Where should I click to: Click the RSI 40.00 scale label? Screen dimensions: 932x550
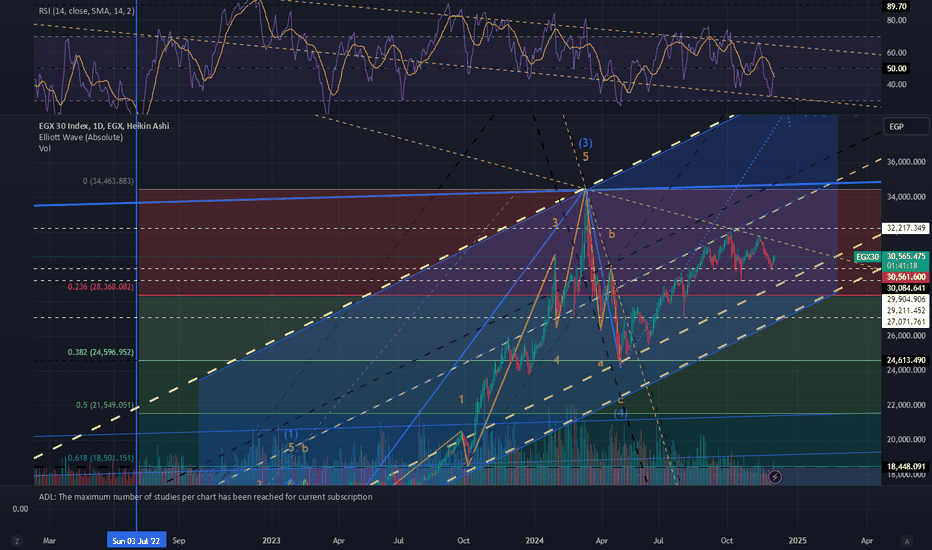896,84
